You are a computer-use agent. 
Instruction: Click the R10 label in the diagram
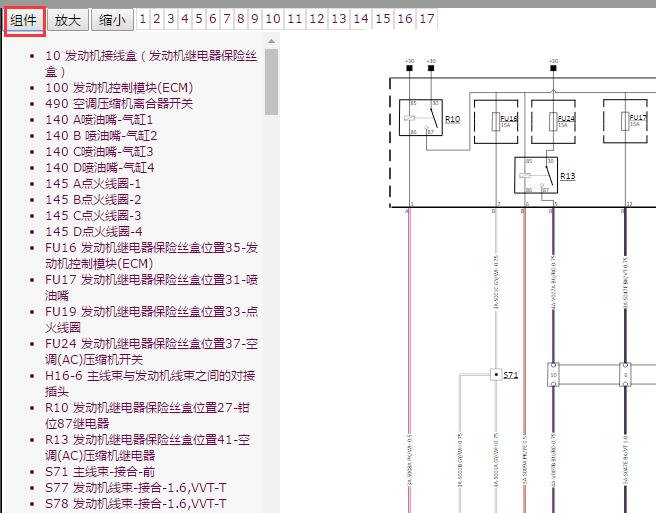(x=453, y=119)
